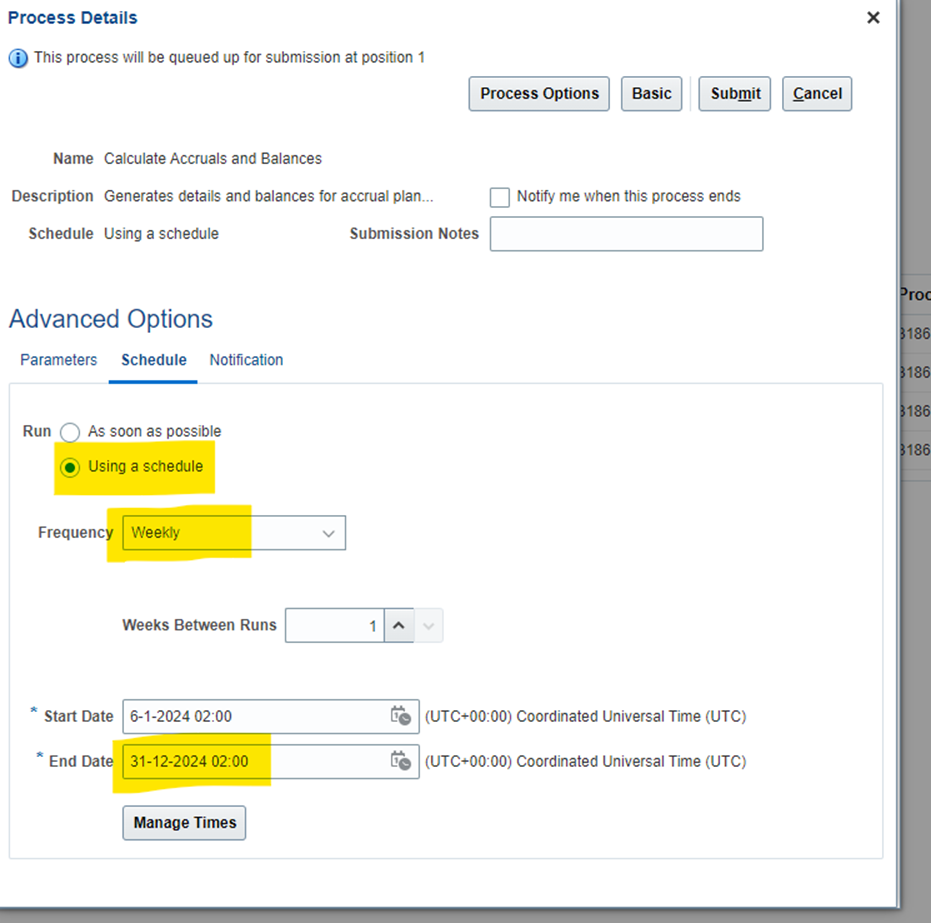This screenshot has height=923, width=931.
Task: Open Process Options
Action: [x=539, y=93]
